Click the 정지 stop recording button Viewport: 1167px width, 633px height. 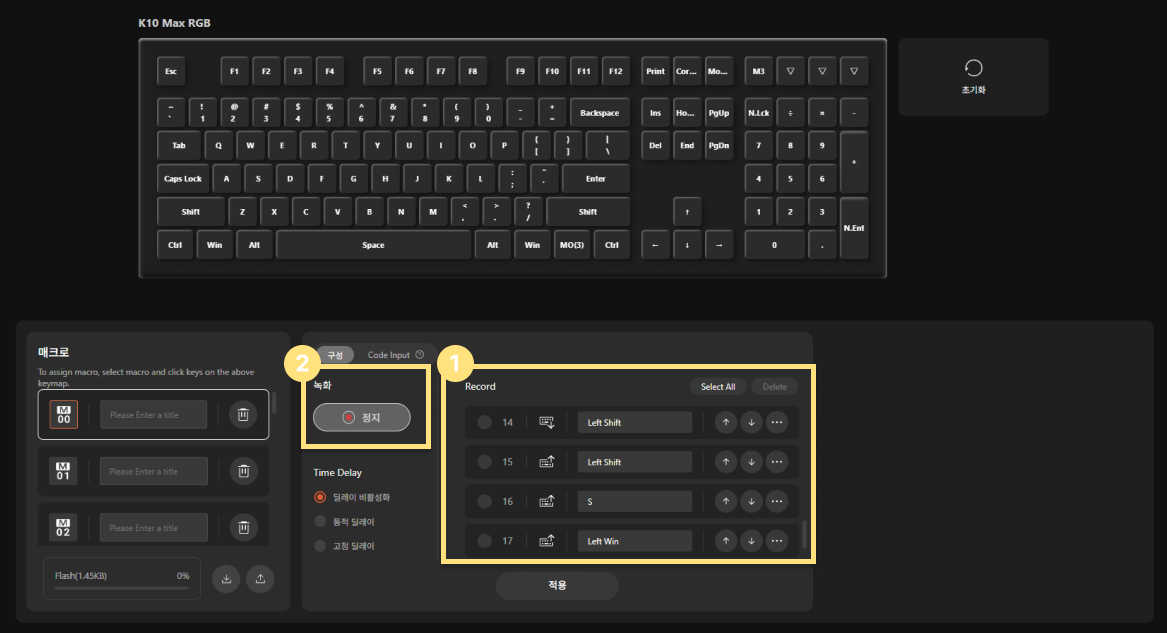tap(362, 417)
